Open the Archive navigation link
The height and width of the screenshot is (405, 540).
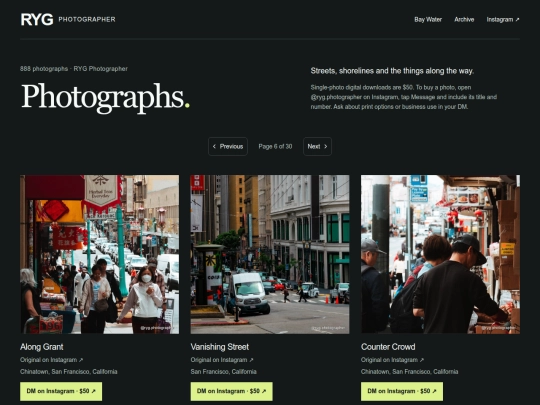(x=464, y=20)
